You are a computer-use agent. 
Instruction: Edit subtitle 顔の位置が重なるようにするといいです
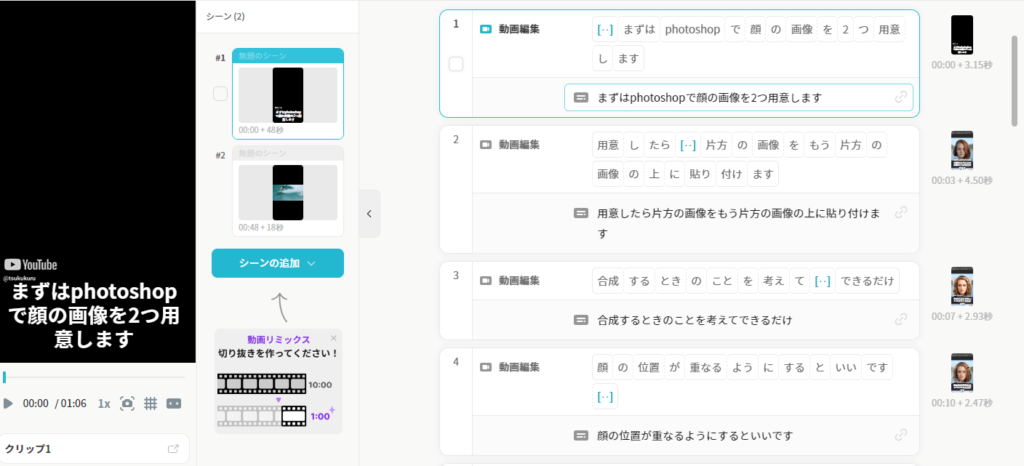(695, 435)
